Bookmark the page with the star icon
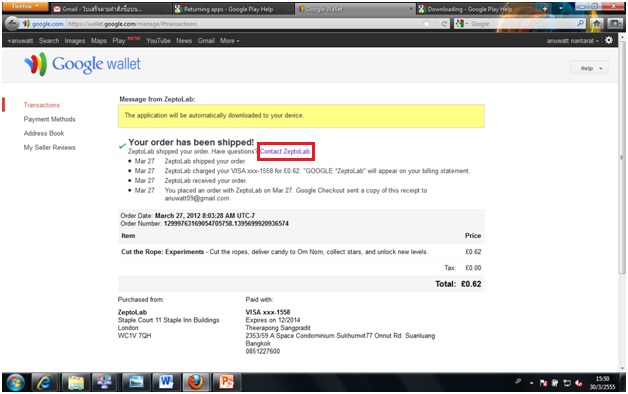The image size is (628, 394). point(427,24)
